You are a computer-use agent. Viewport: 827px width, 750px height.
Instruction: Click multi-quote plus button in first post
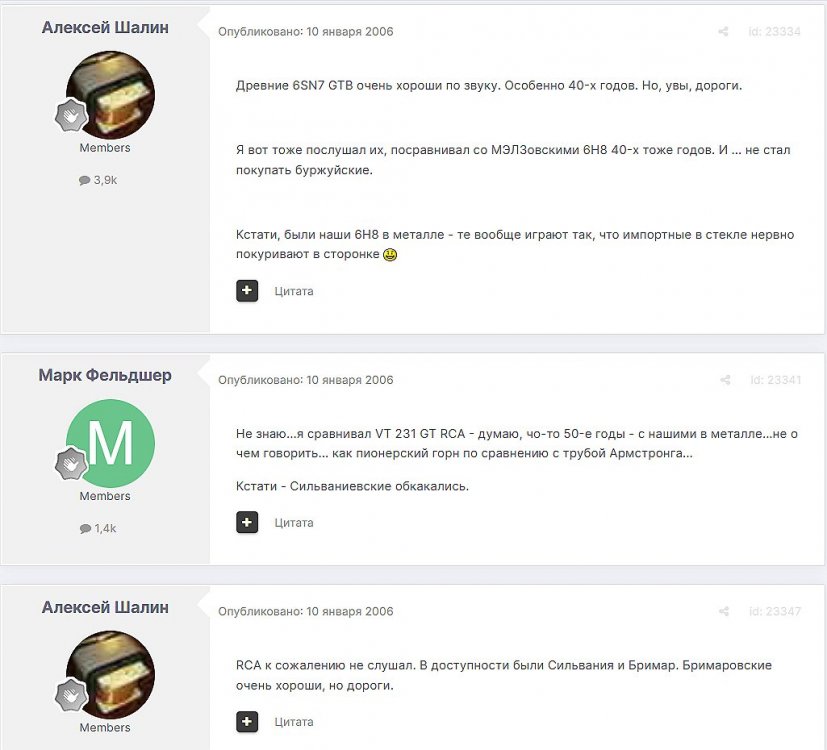point(247,291)
